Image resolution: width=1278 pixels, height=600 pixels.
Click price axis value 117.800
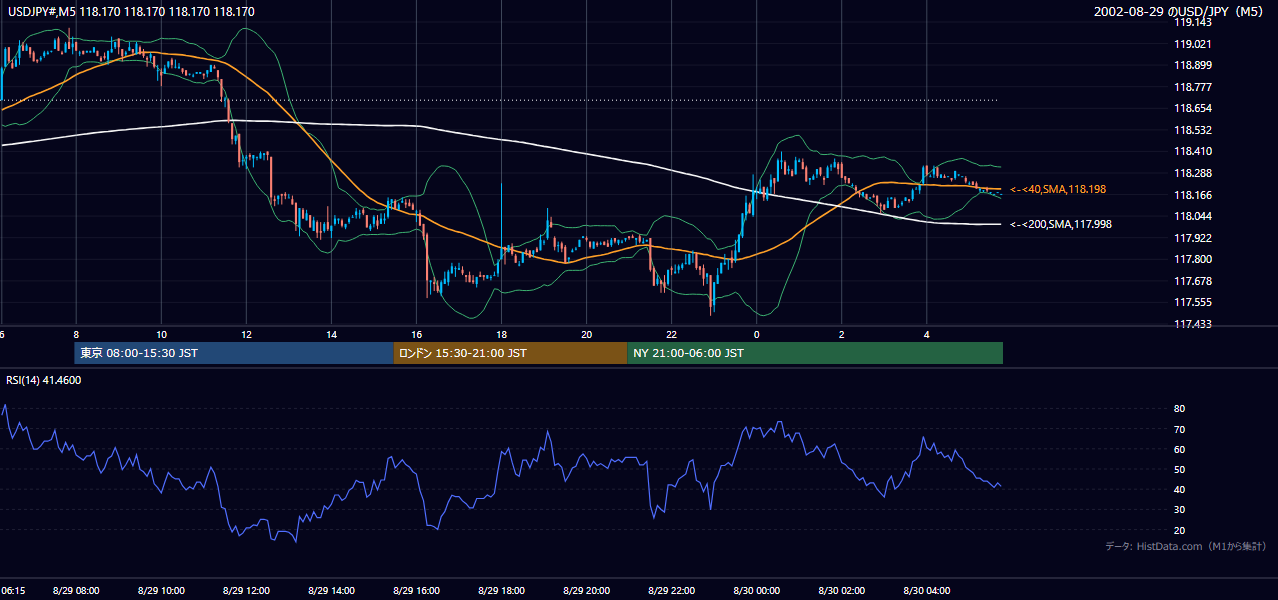pos(1192,259)
